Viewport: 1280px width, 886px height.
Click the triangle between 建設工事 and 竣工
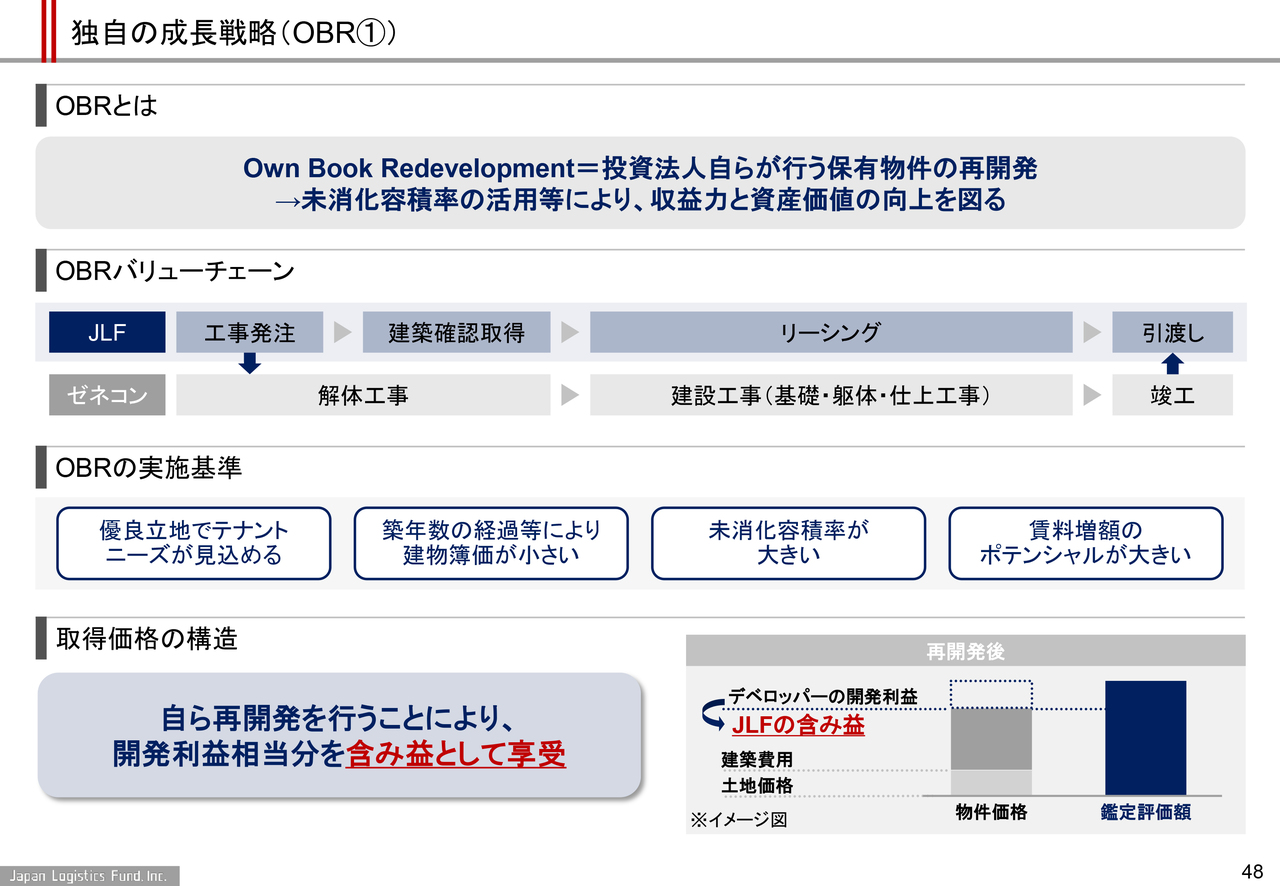pyautogui.click(x=1092, y=396)
